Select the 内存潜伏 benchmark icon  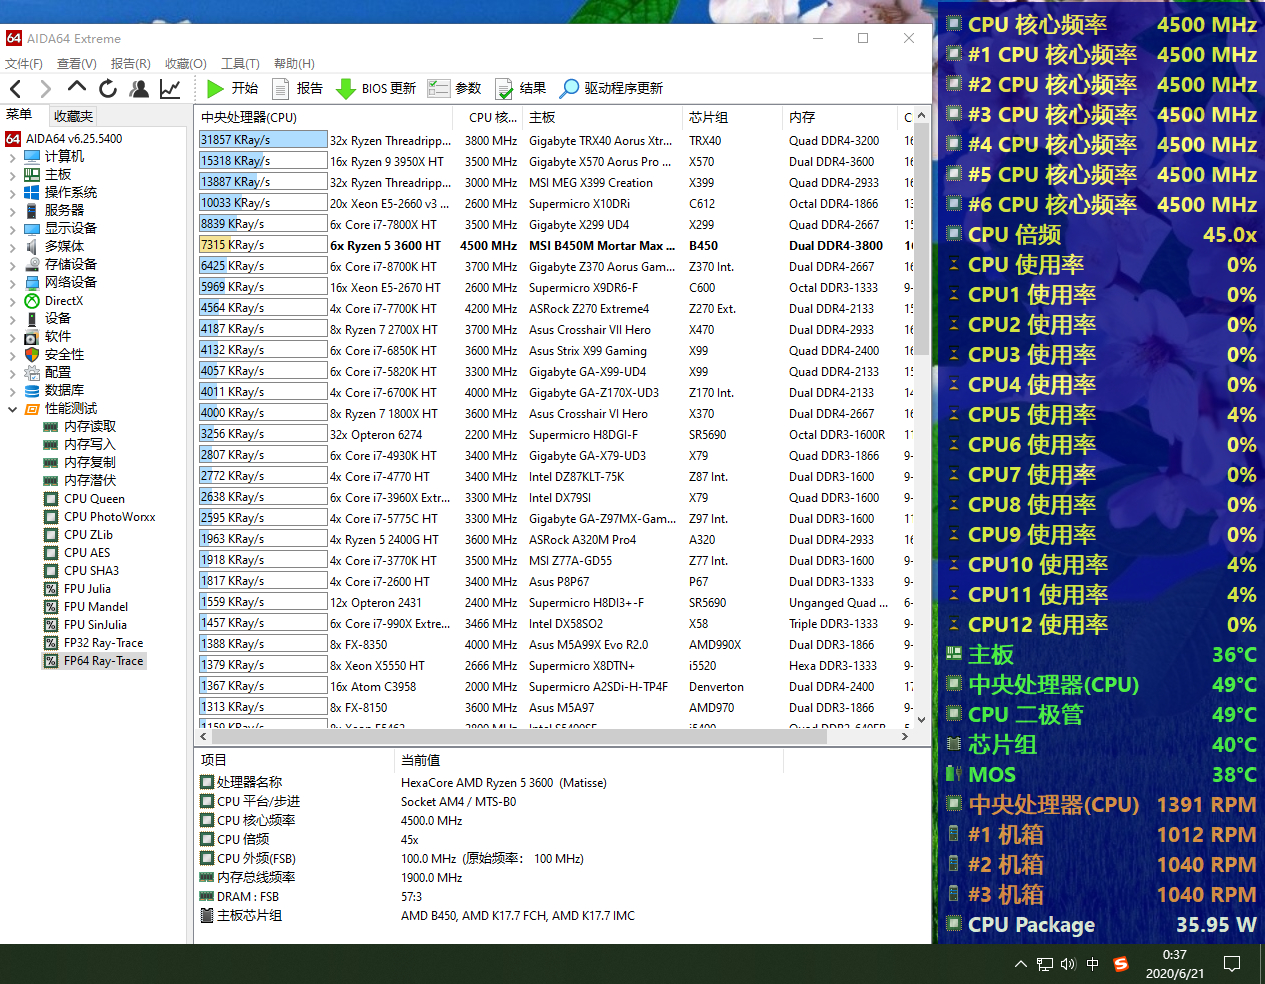coord(51,481)
